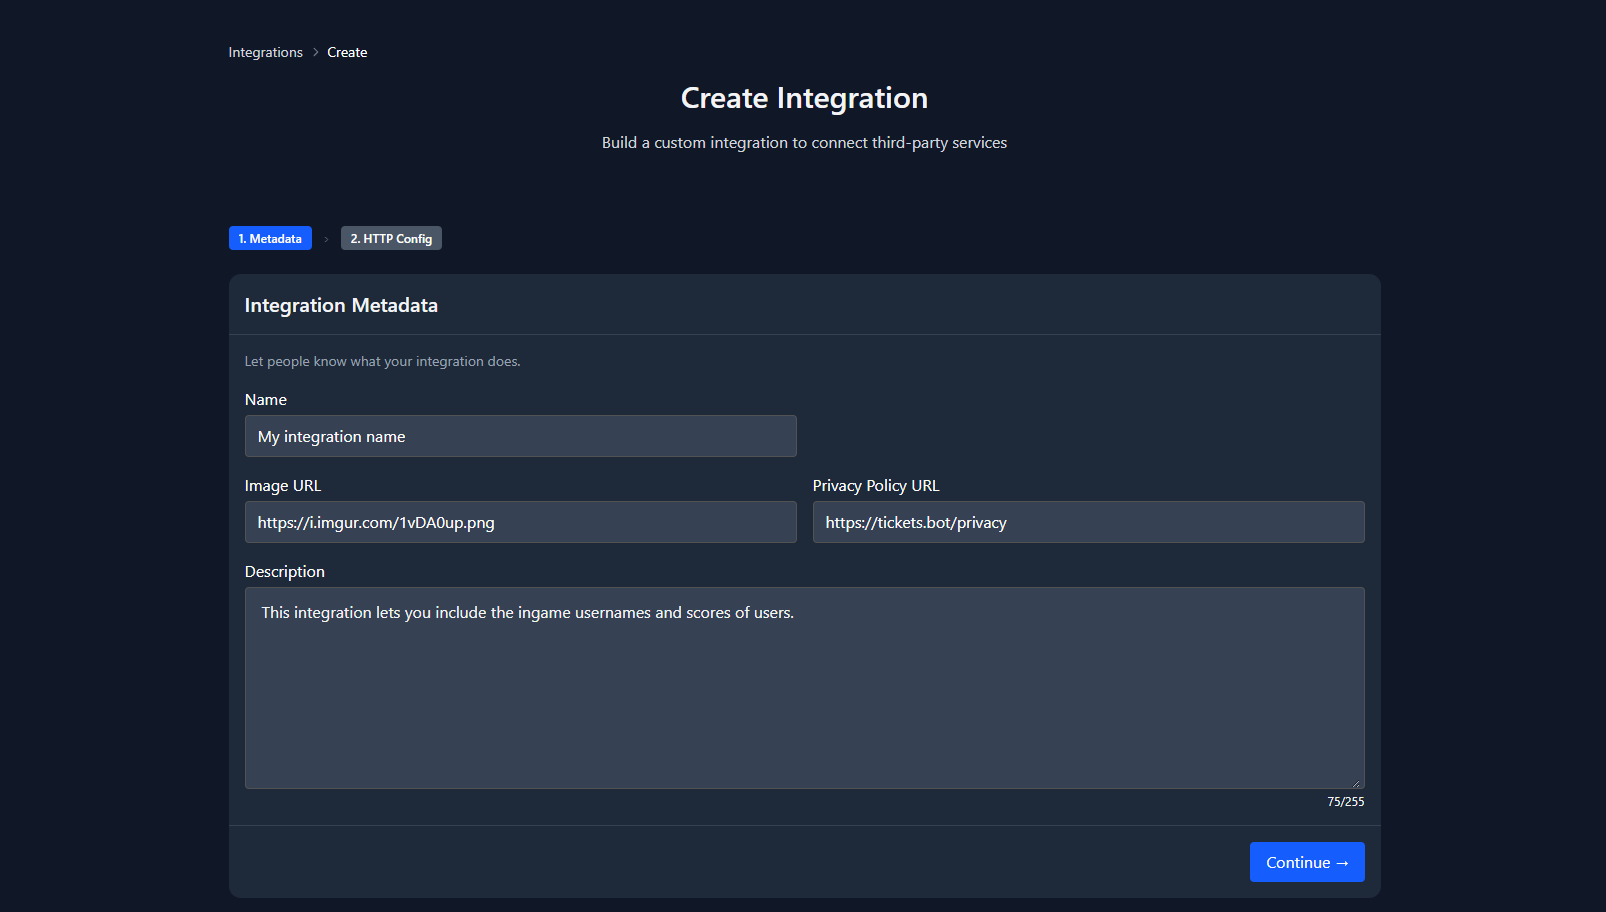Switch to the 2. HTTP Config step
This screenshot has height=912, width=1606.
pos(391,238)
